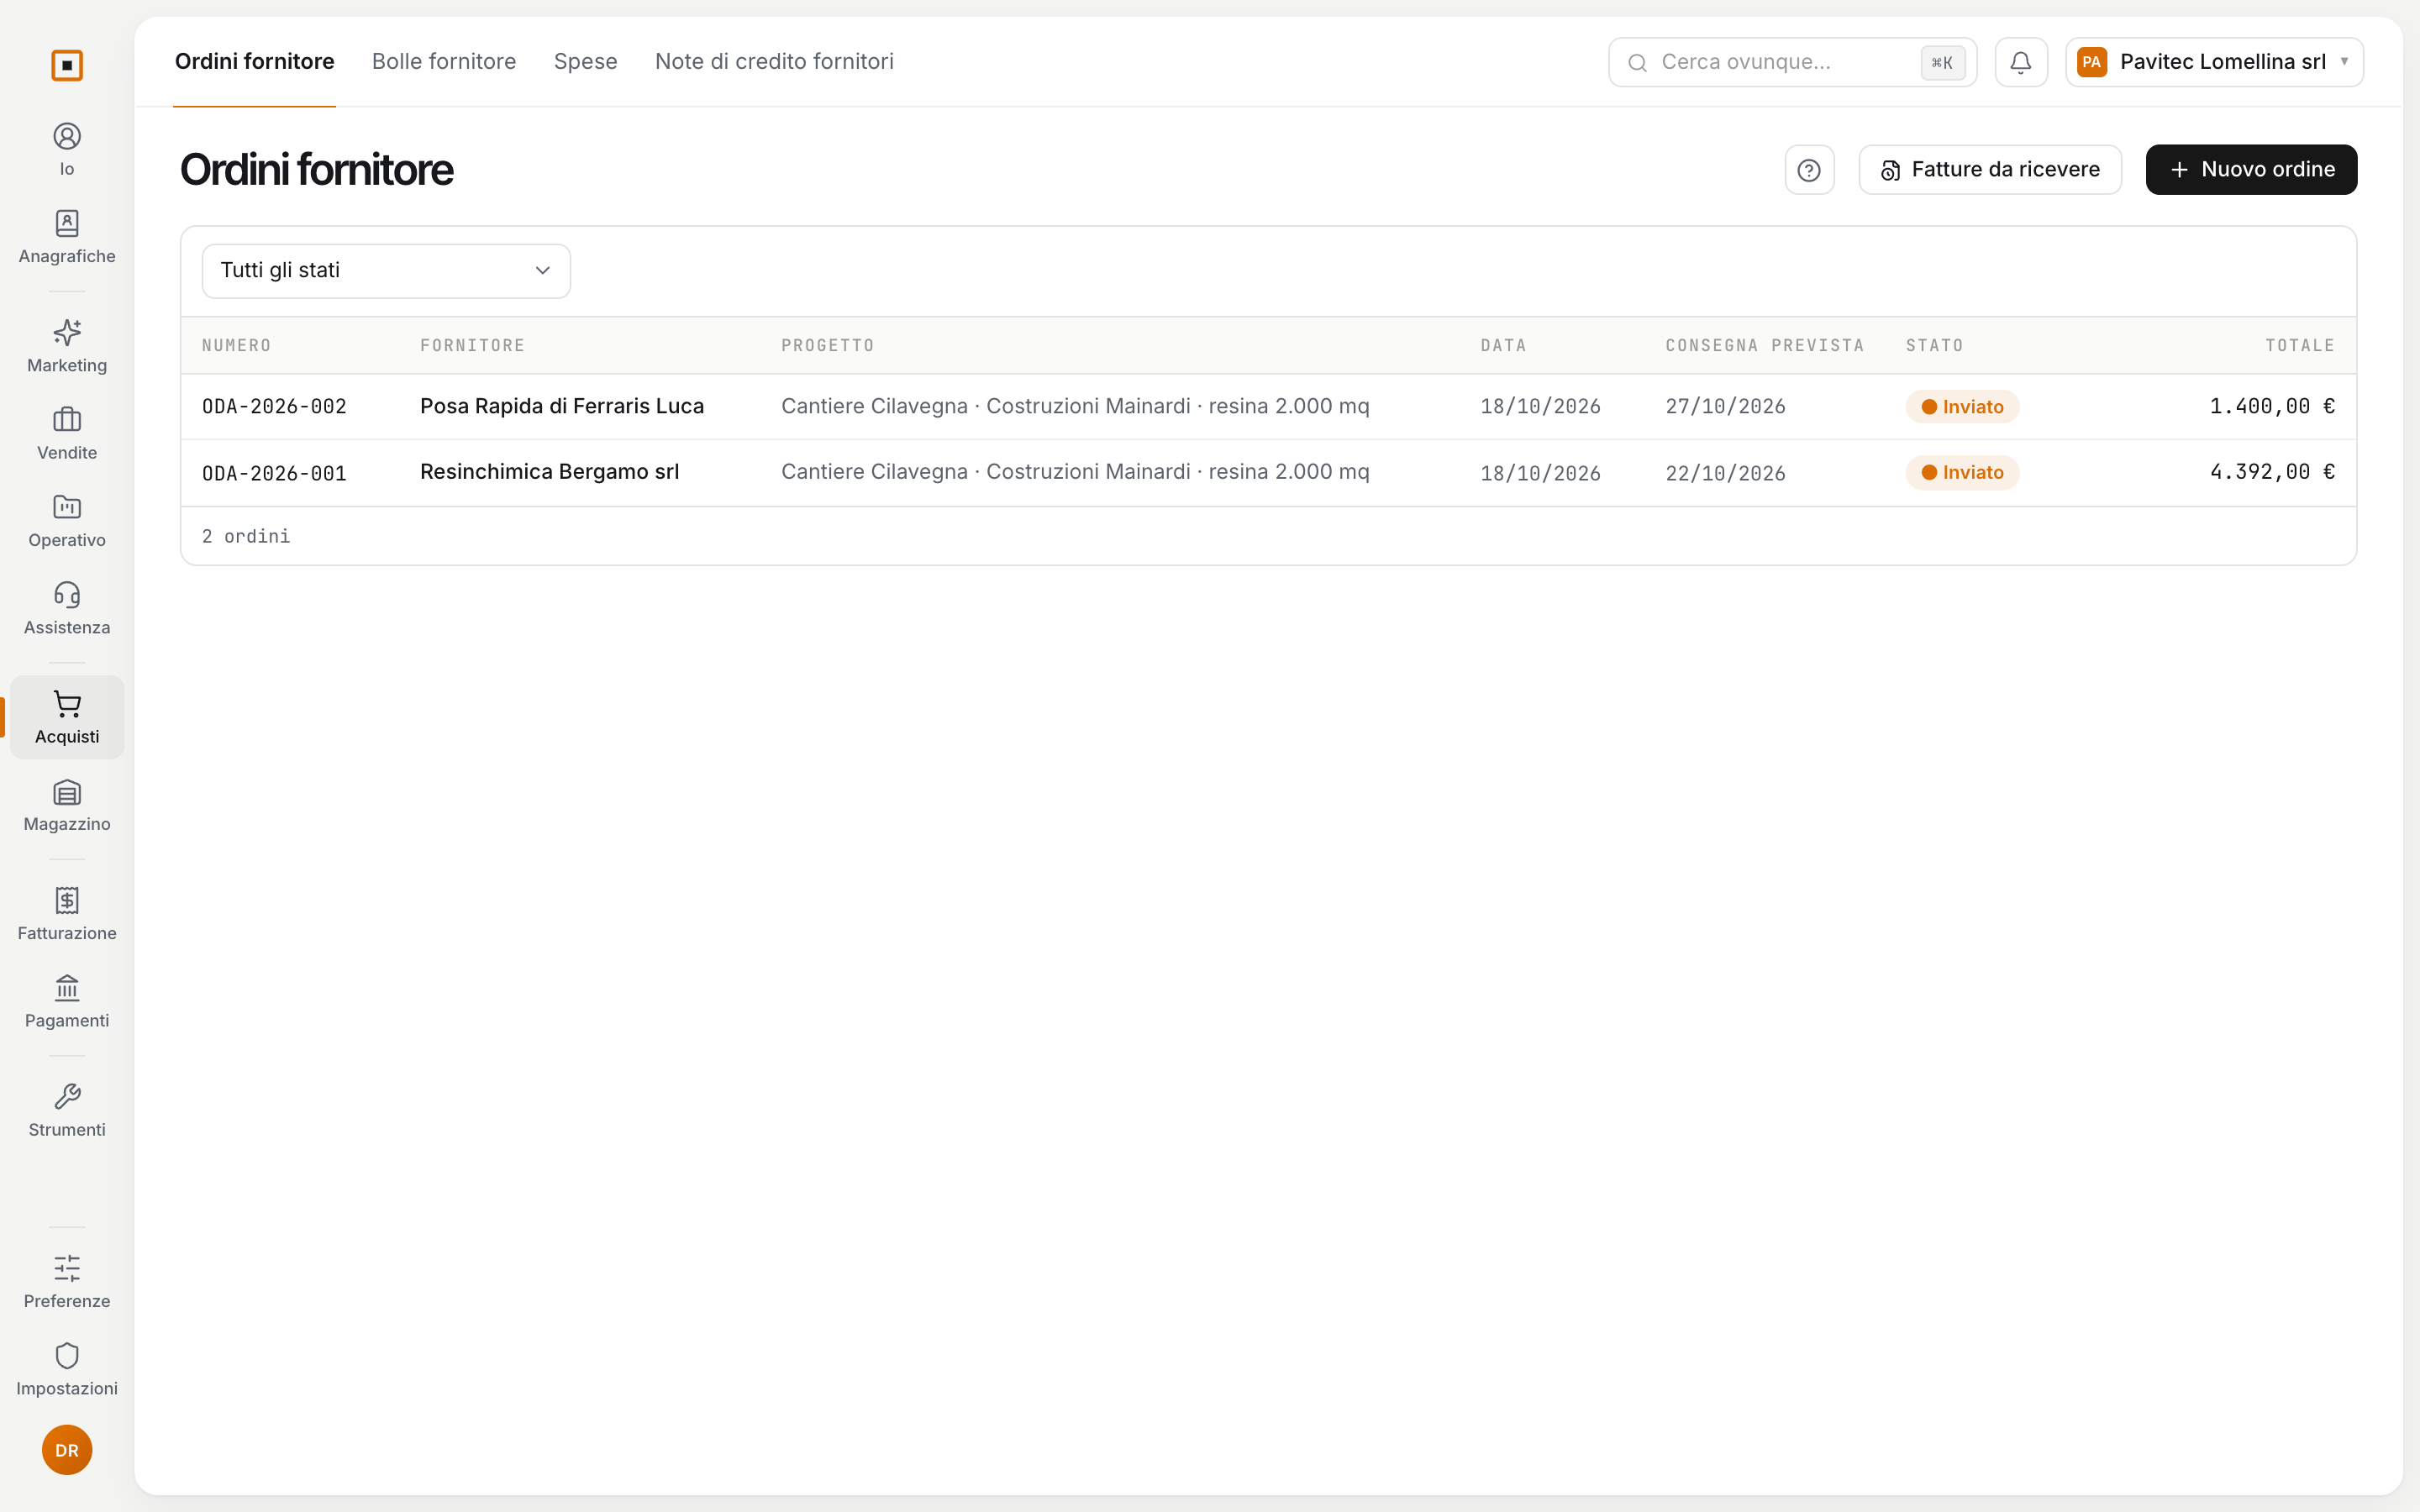Open the Marketing section

(67, 346)
